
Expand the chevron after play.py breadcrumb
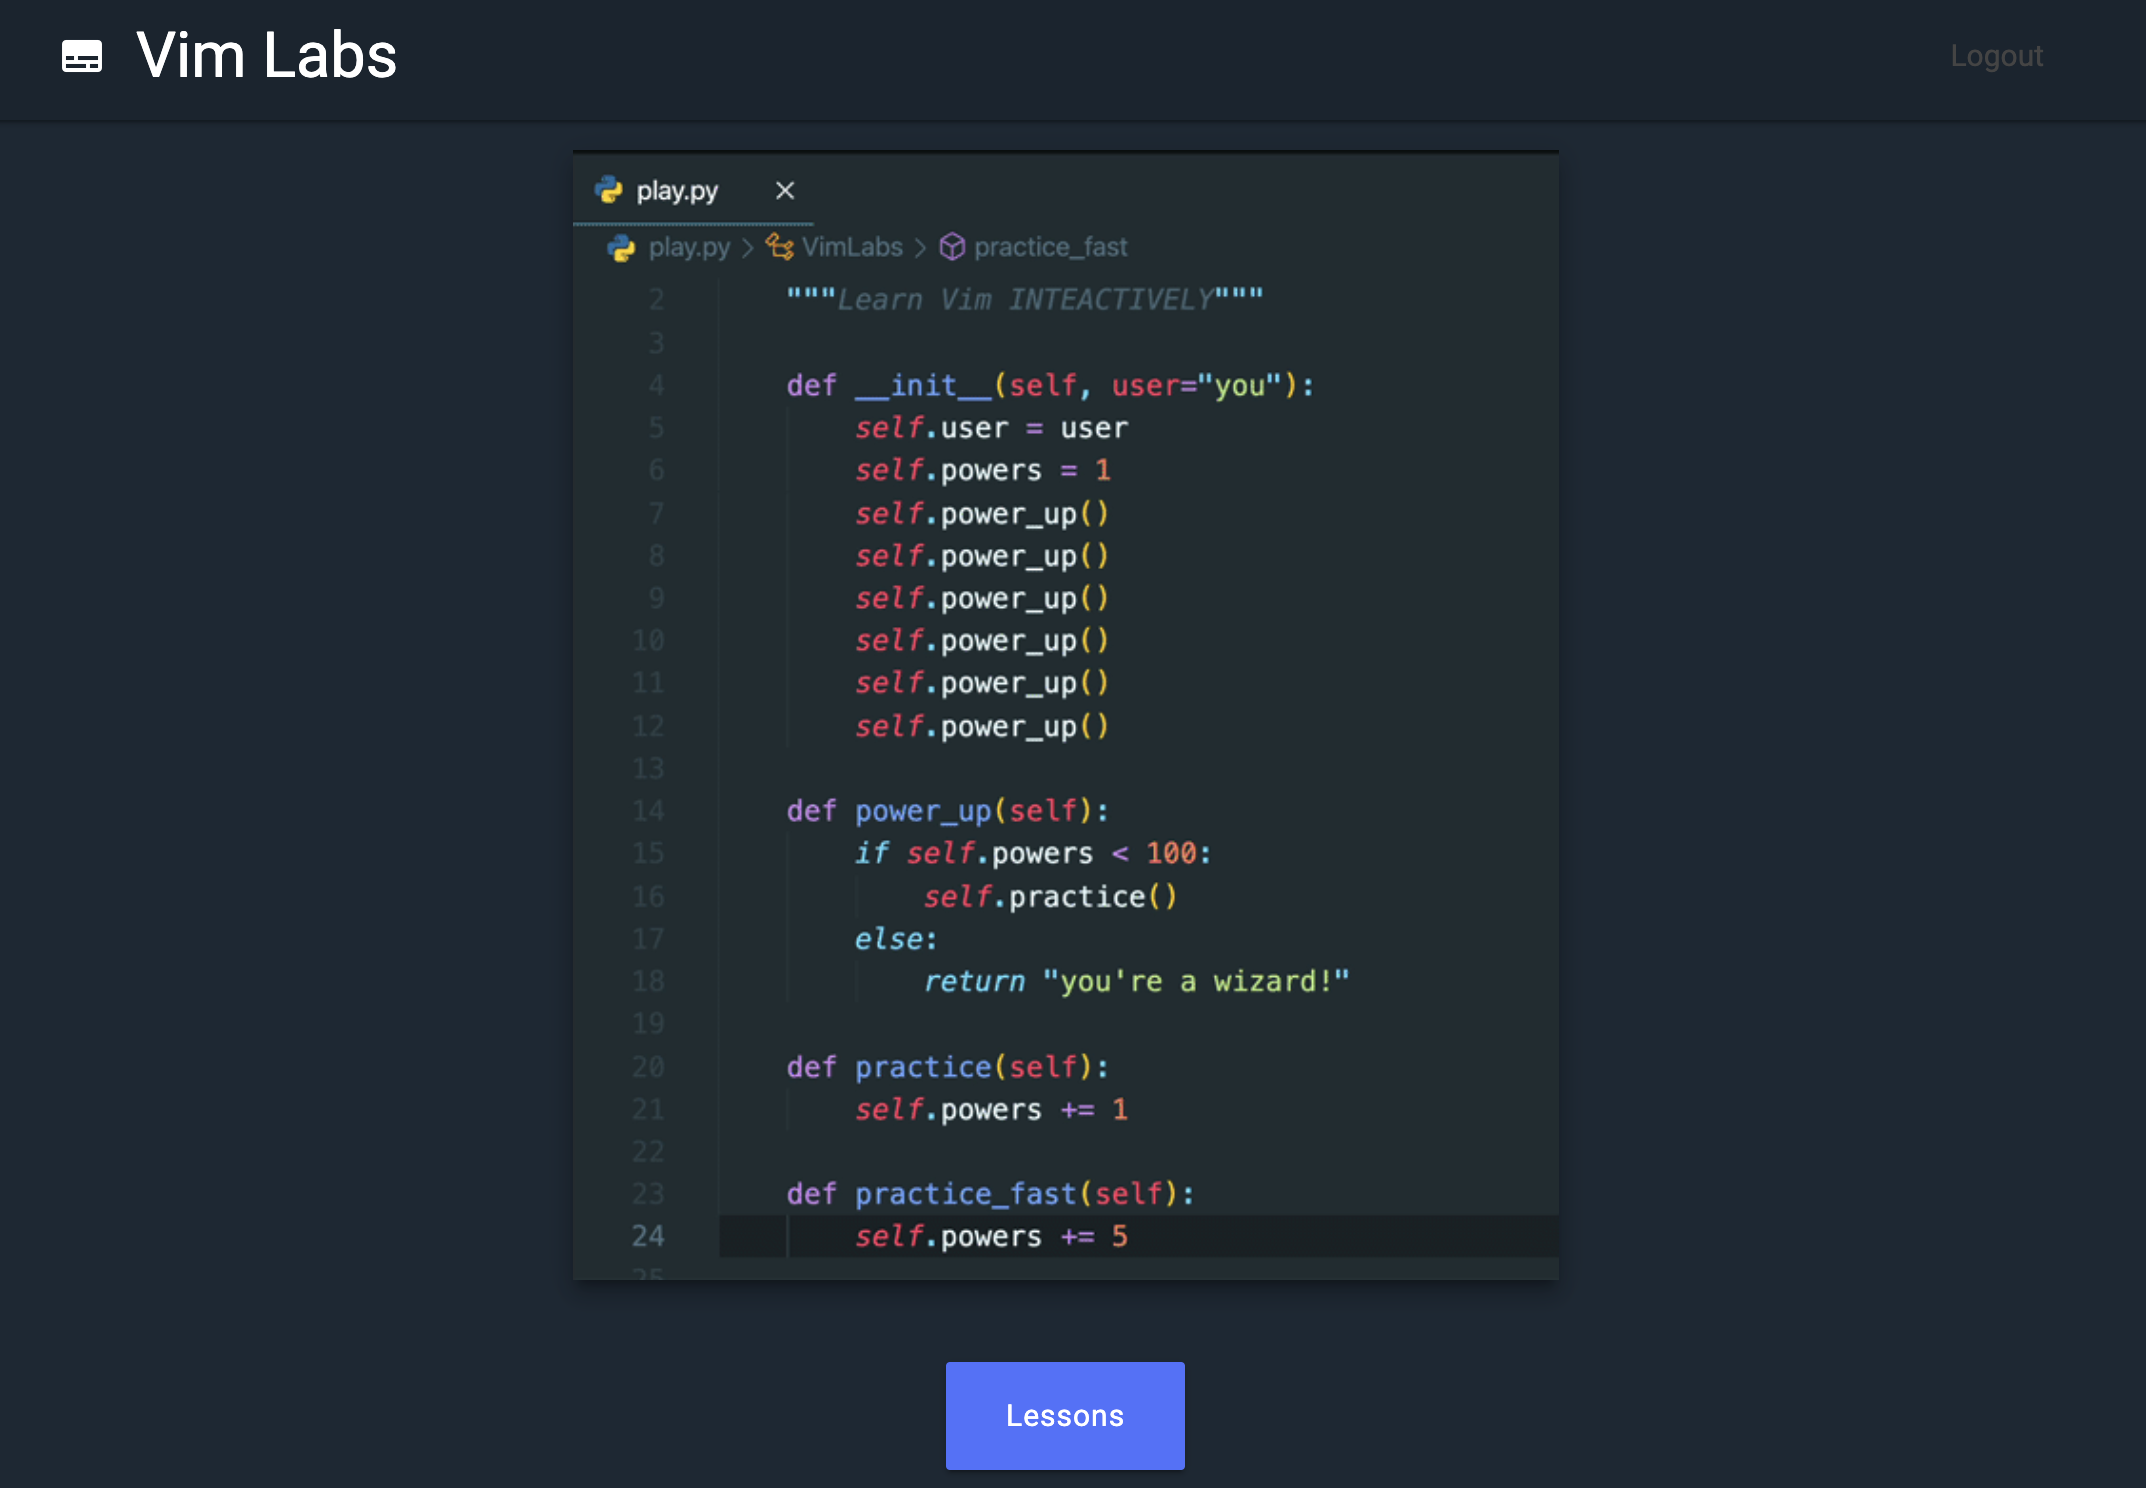[747, 248]
